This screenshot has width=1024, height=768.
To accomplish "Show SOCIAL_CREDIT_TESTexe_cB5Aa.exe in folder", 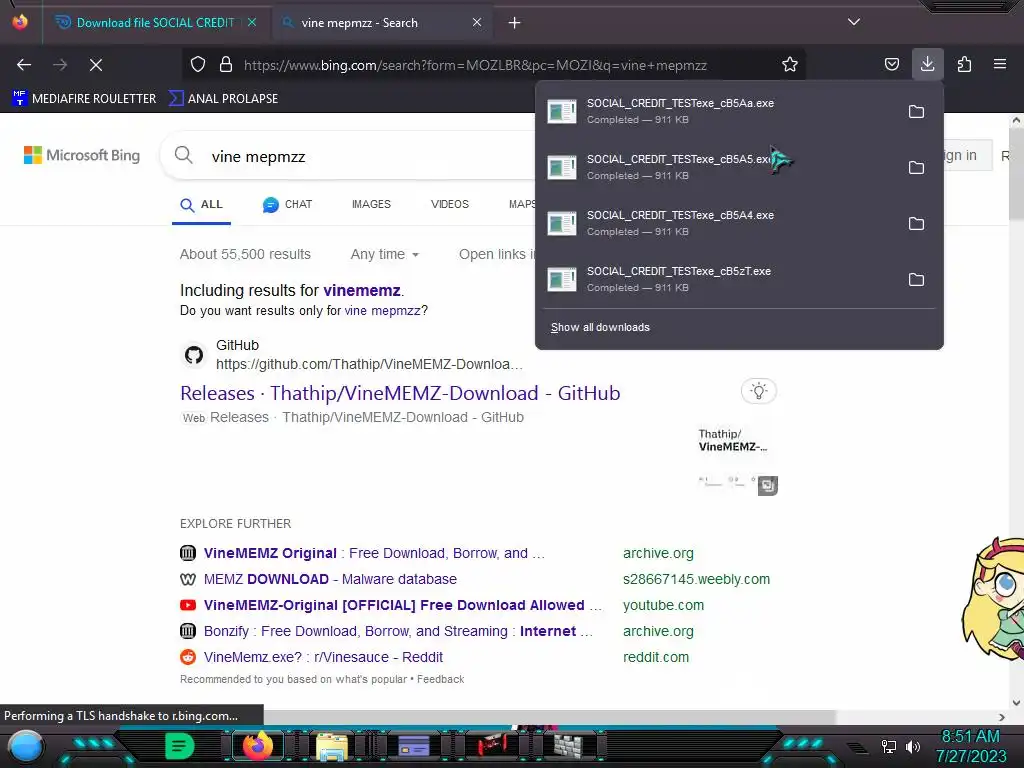I will coord(916,112).
